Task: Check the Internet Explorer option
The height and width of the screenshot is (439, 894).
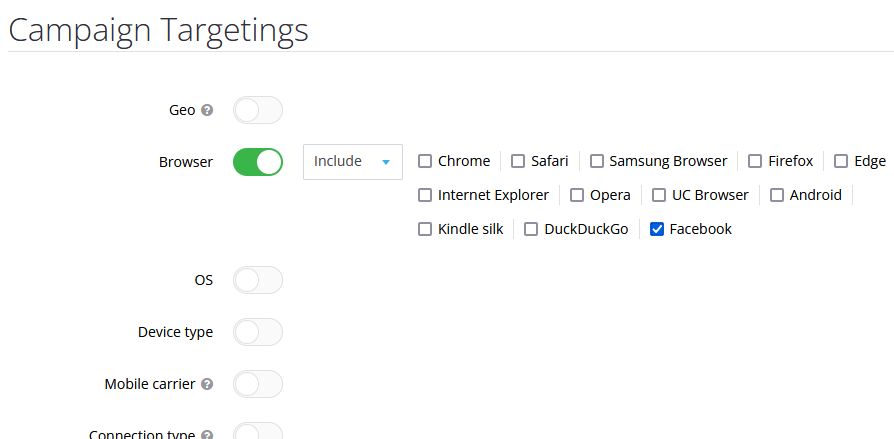Action: (x=425, y=195)
